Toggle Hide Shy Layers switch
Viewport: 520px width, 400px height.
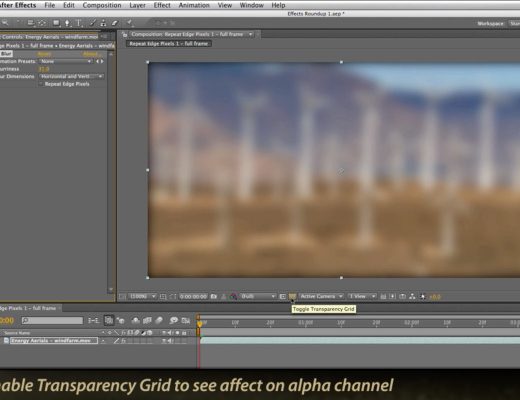click(135, 321)
